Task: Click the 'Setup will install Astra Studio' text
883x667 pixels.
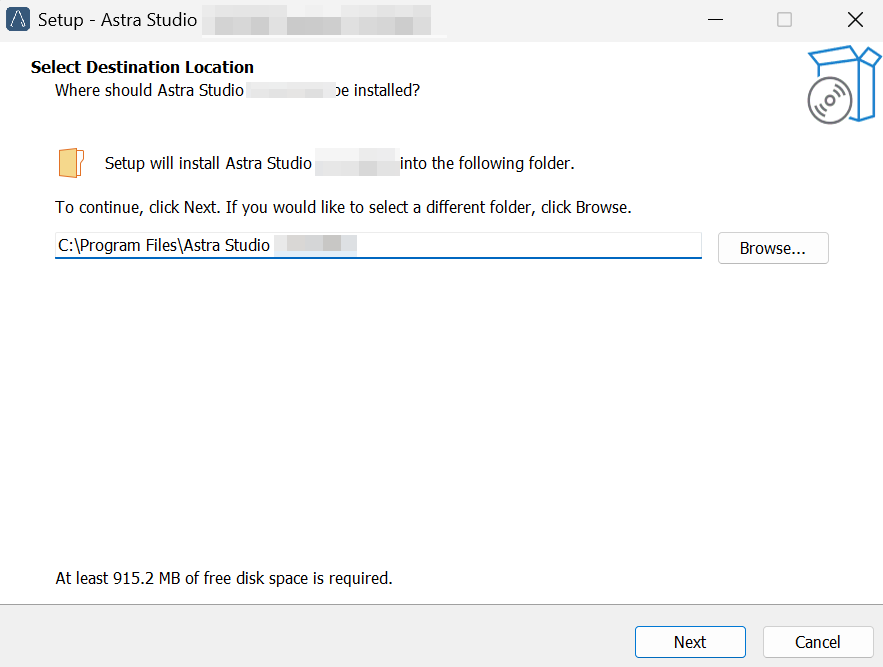Action: point(340,163)
